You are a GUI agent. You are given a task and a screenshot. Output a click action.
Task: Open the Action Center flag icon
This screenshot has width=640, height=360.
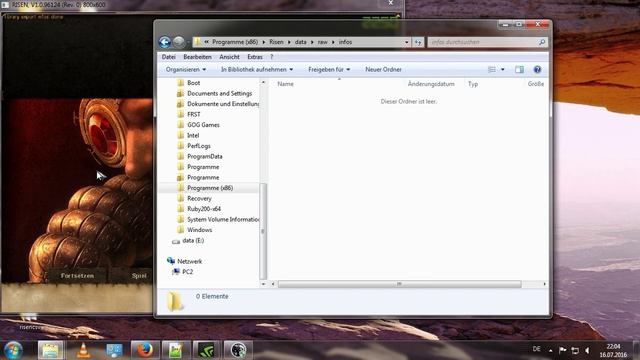(x=562, y=350)
